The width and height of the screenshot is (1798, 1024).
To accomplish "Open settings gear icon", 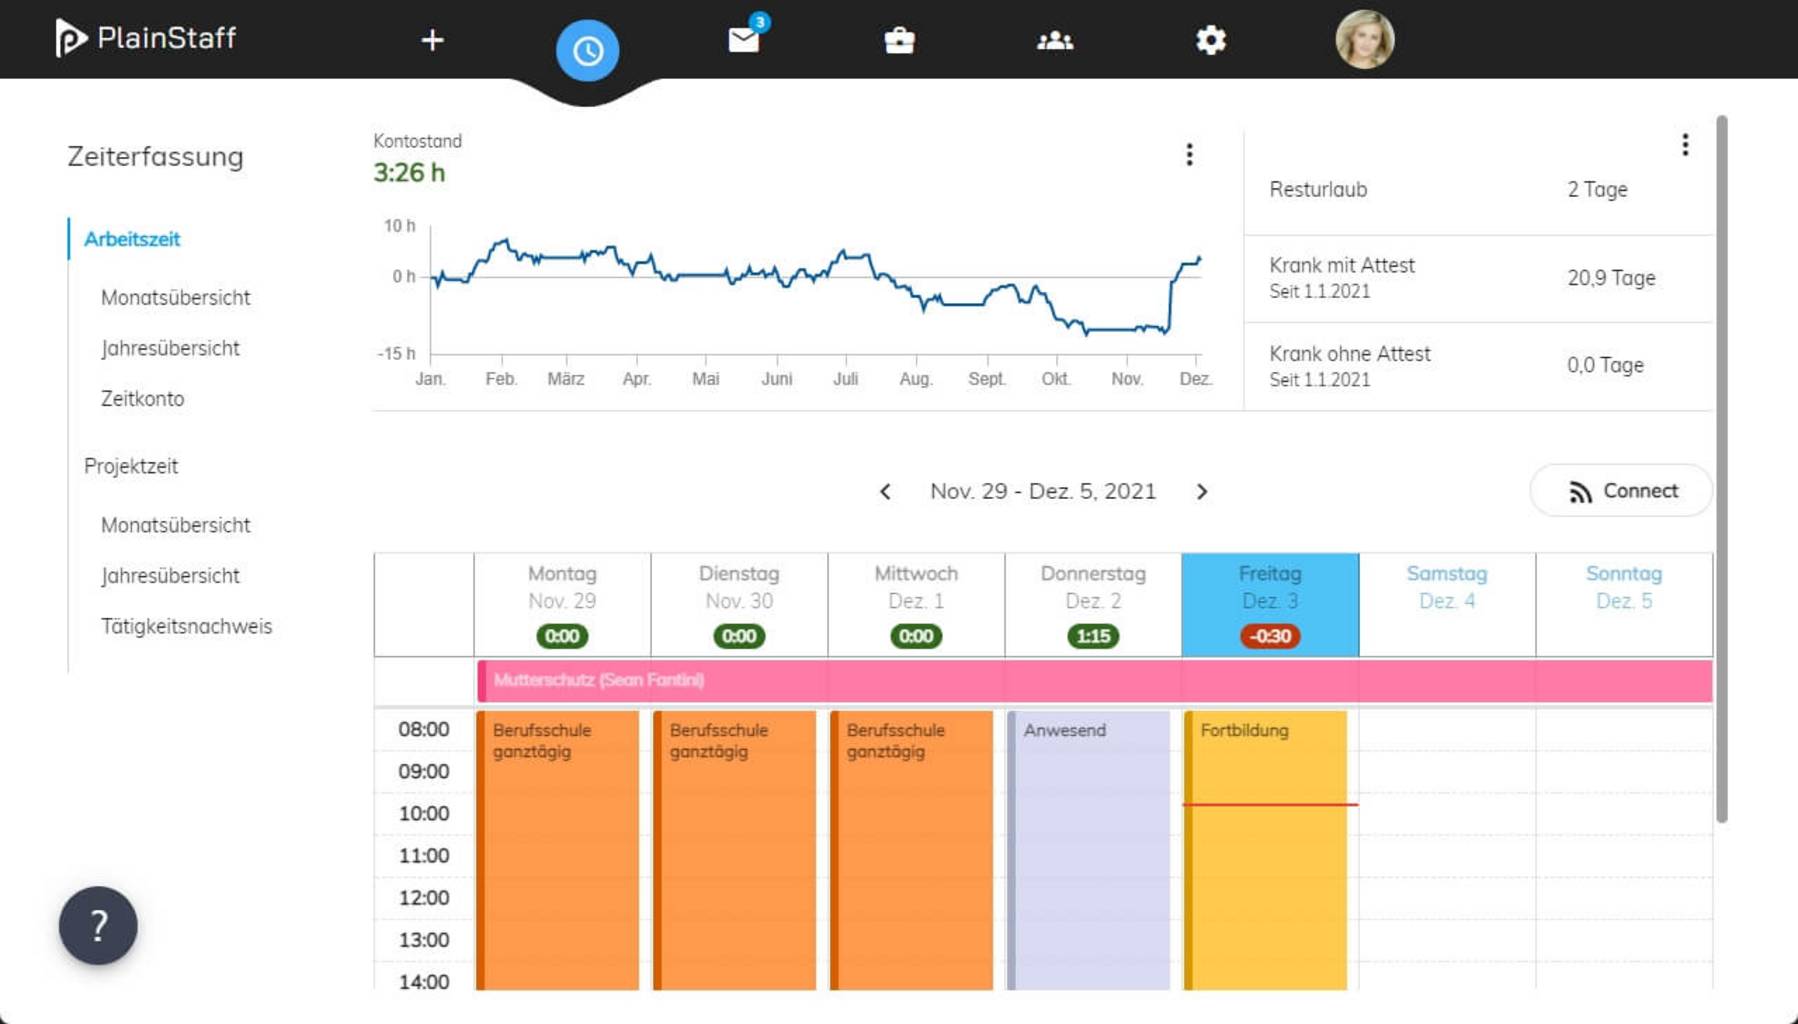I will [x=1210, y=40].
